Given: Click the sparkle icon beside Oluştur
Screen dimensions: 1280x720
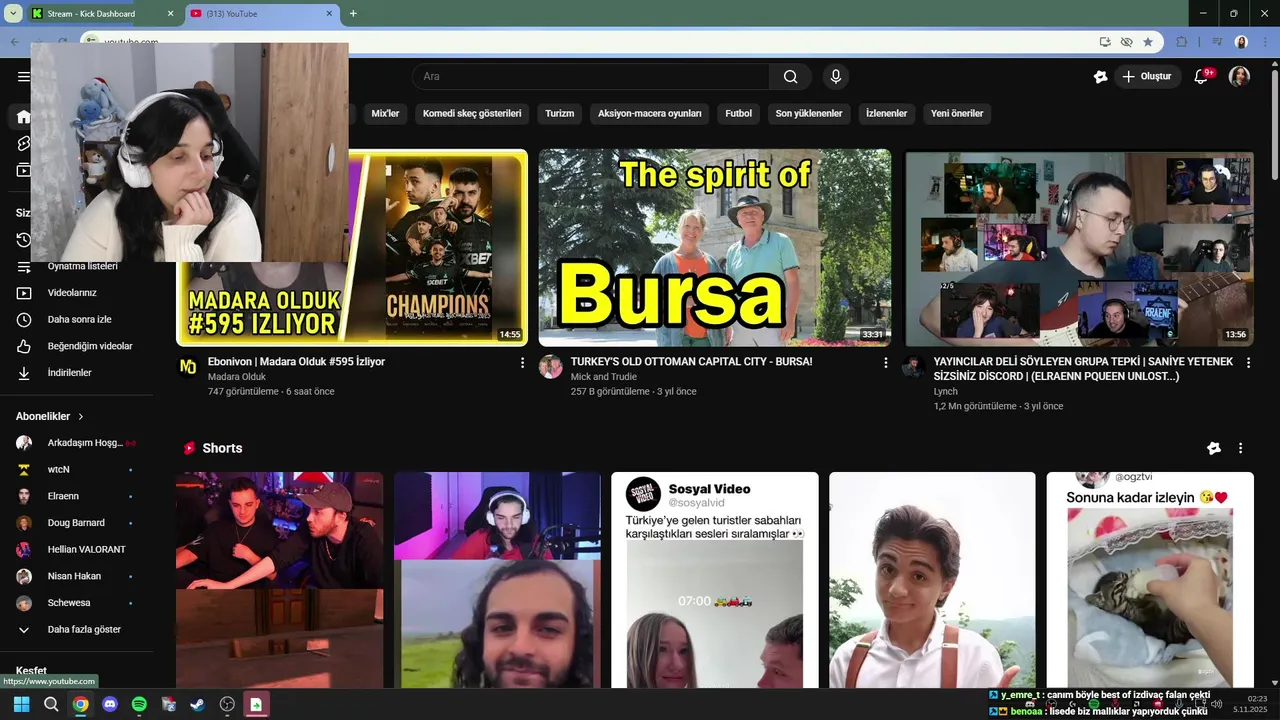Looking at the screenshot, I should pos(1100,76).
